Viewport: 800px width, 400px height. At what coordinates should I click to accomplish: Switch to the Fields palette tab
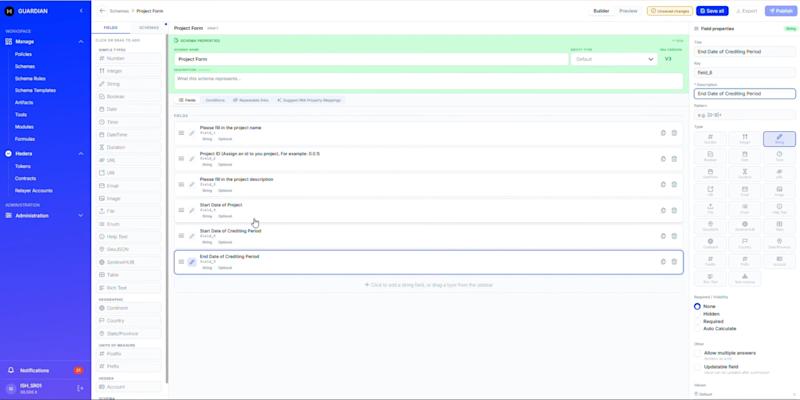(111, 28)
